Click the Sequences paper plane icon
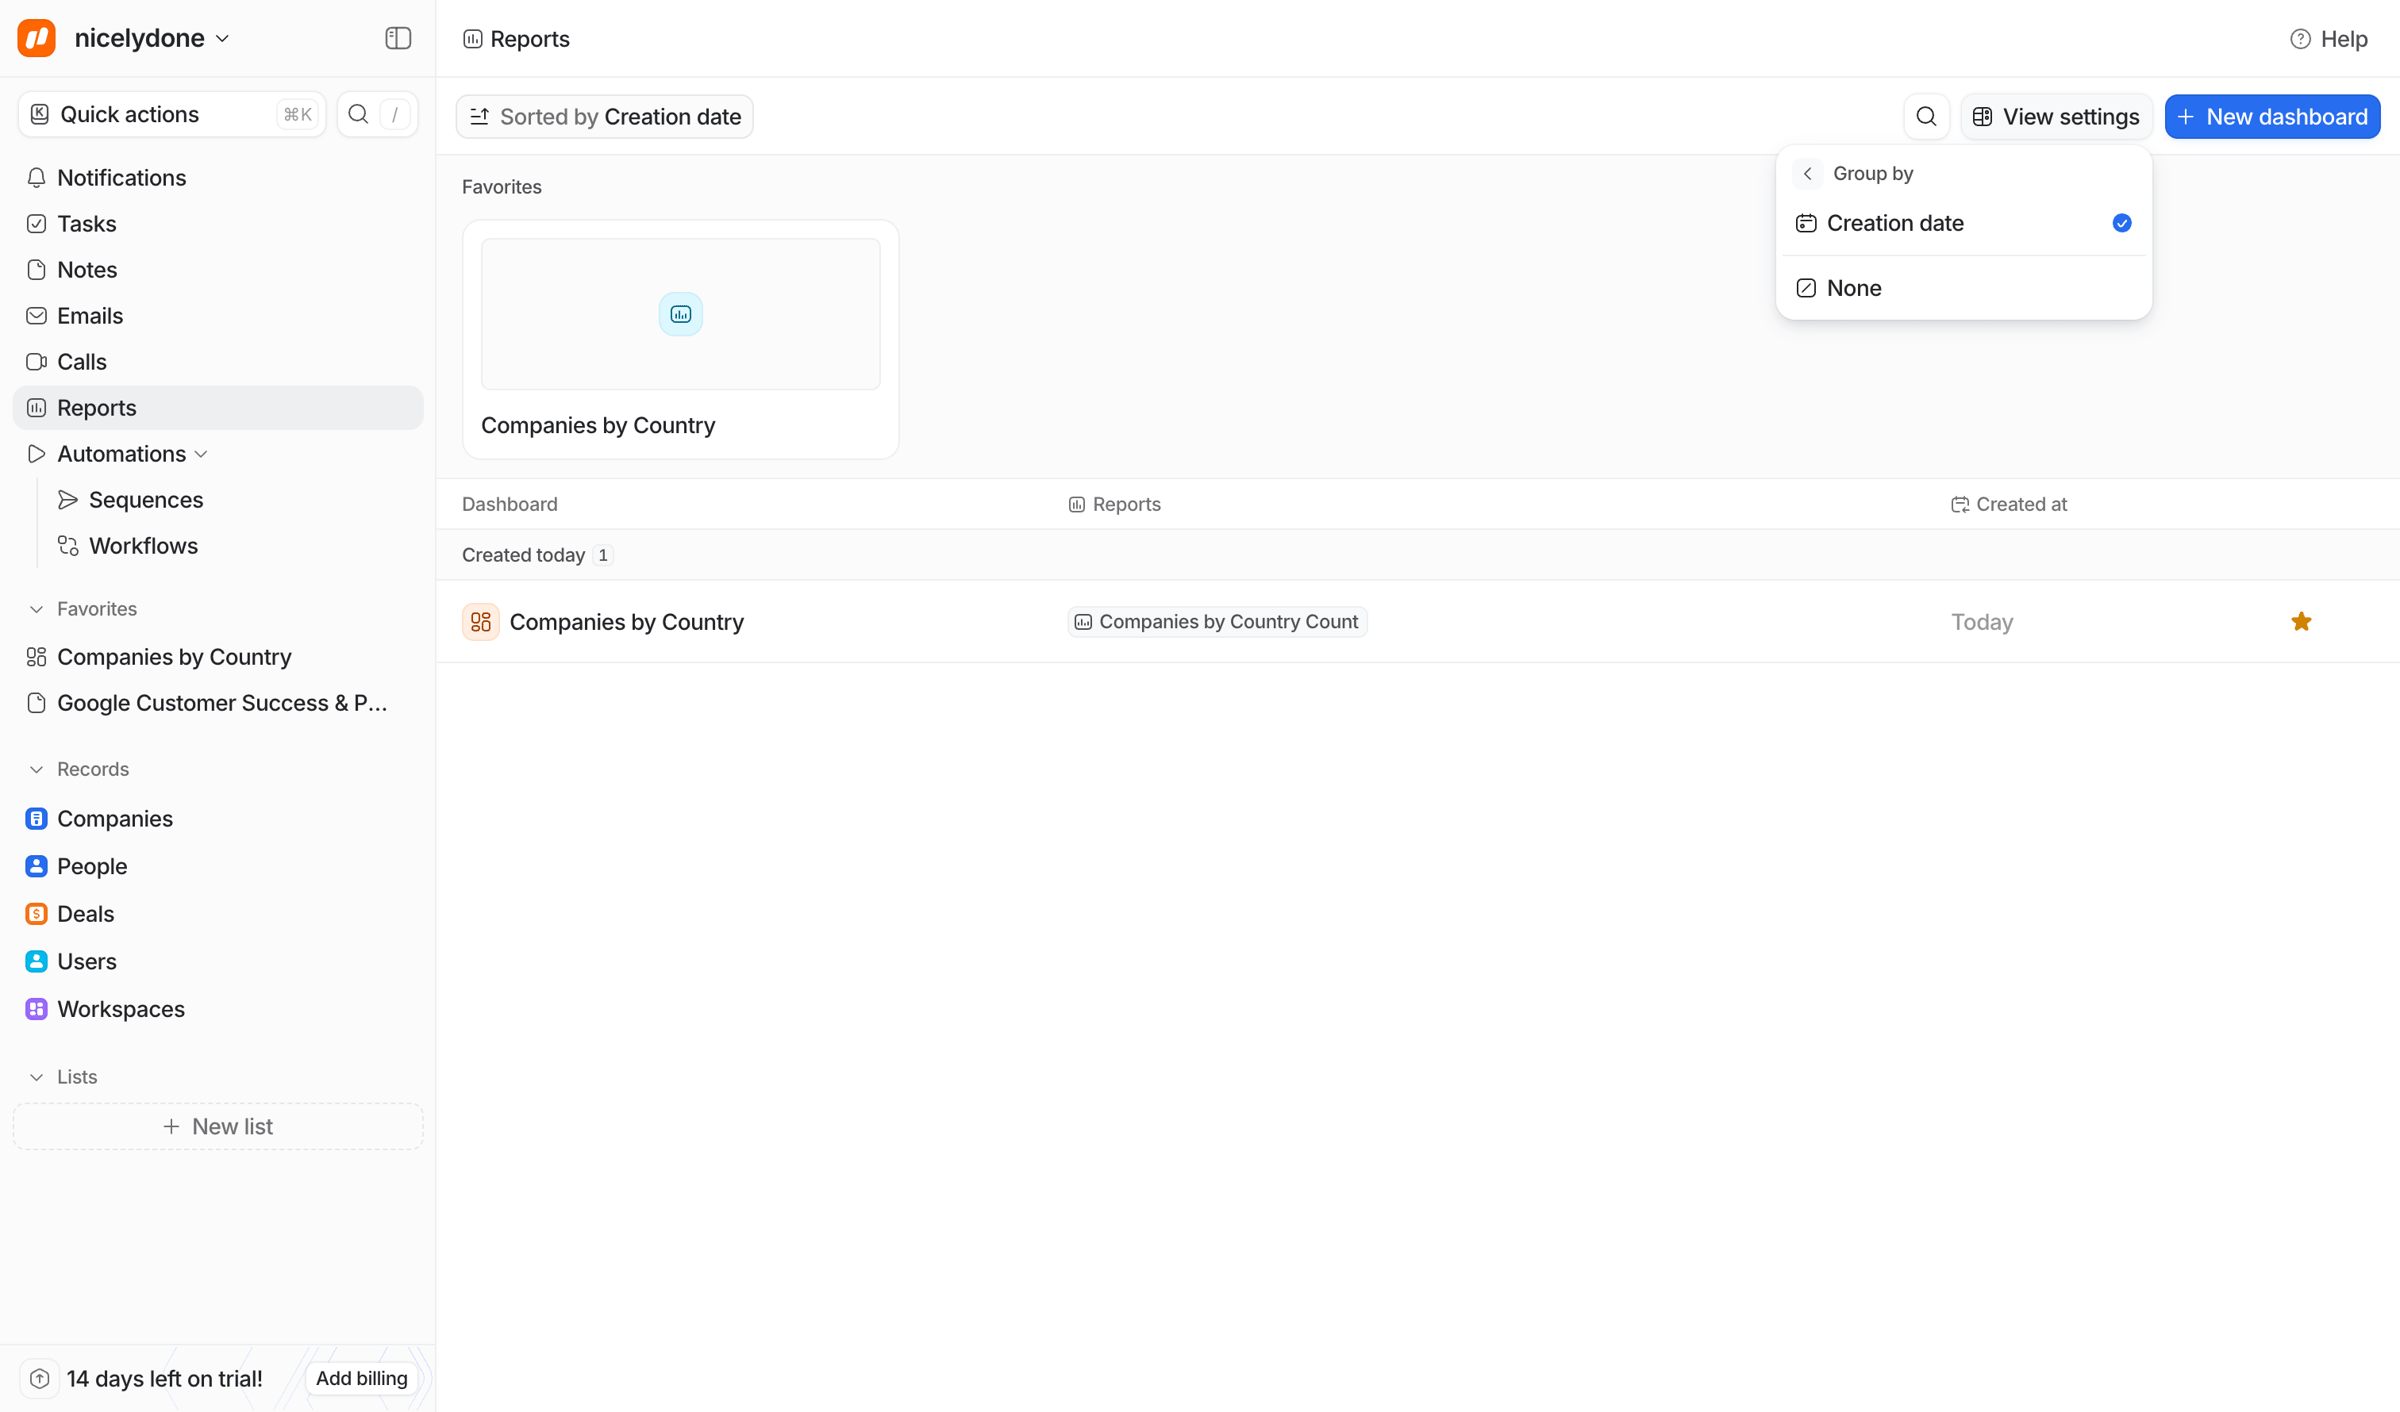 [x=68, y=500]
